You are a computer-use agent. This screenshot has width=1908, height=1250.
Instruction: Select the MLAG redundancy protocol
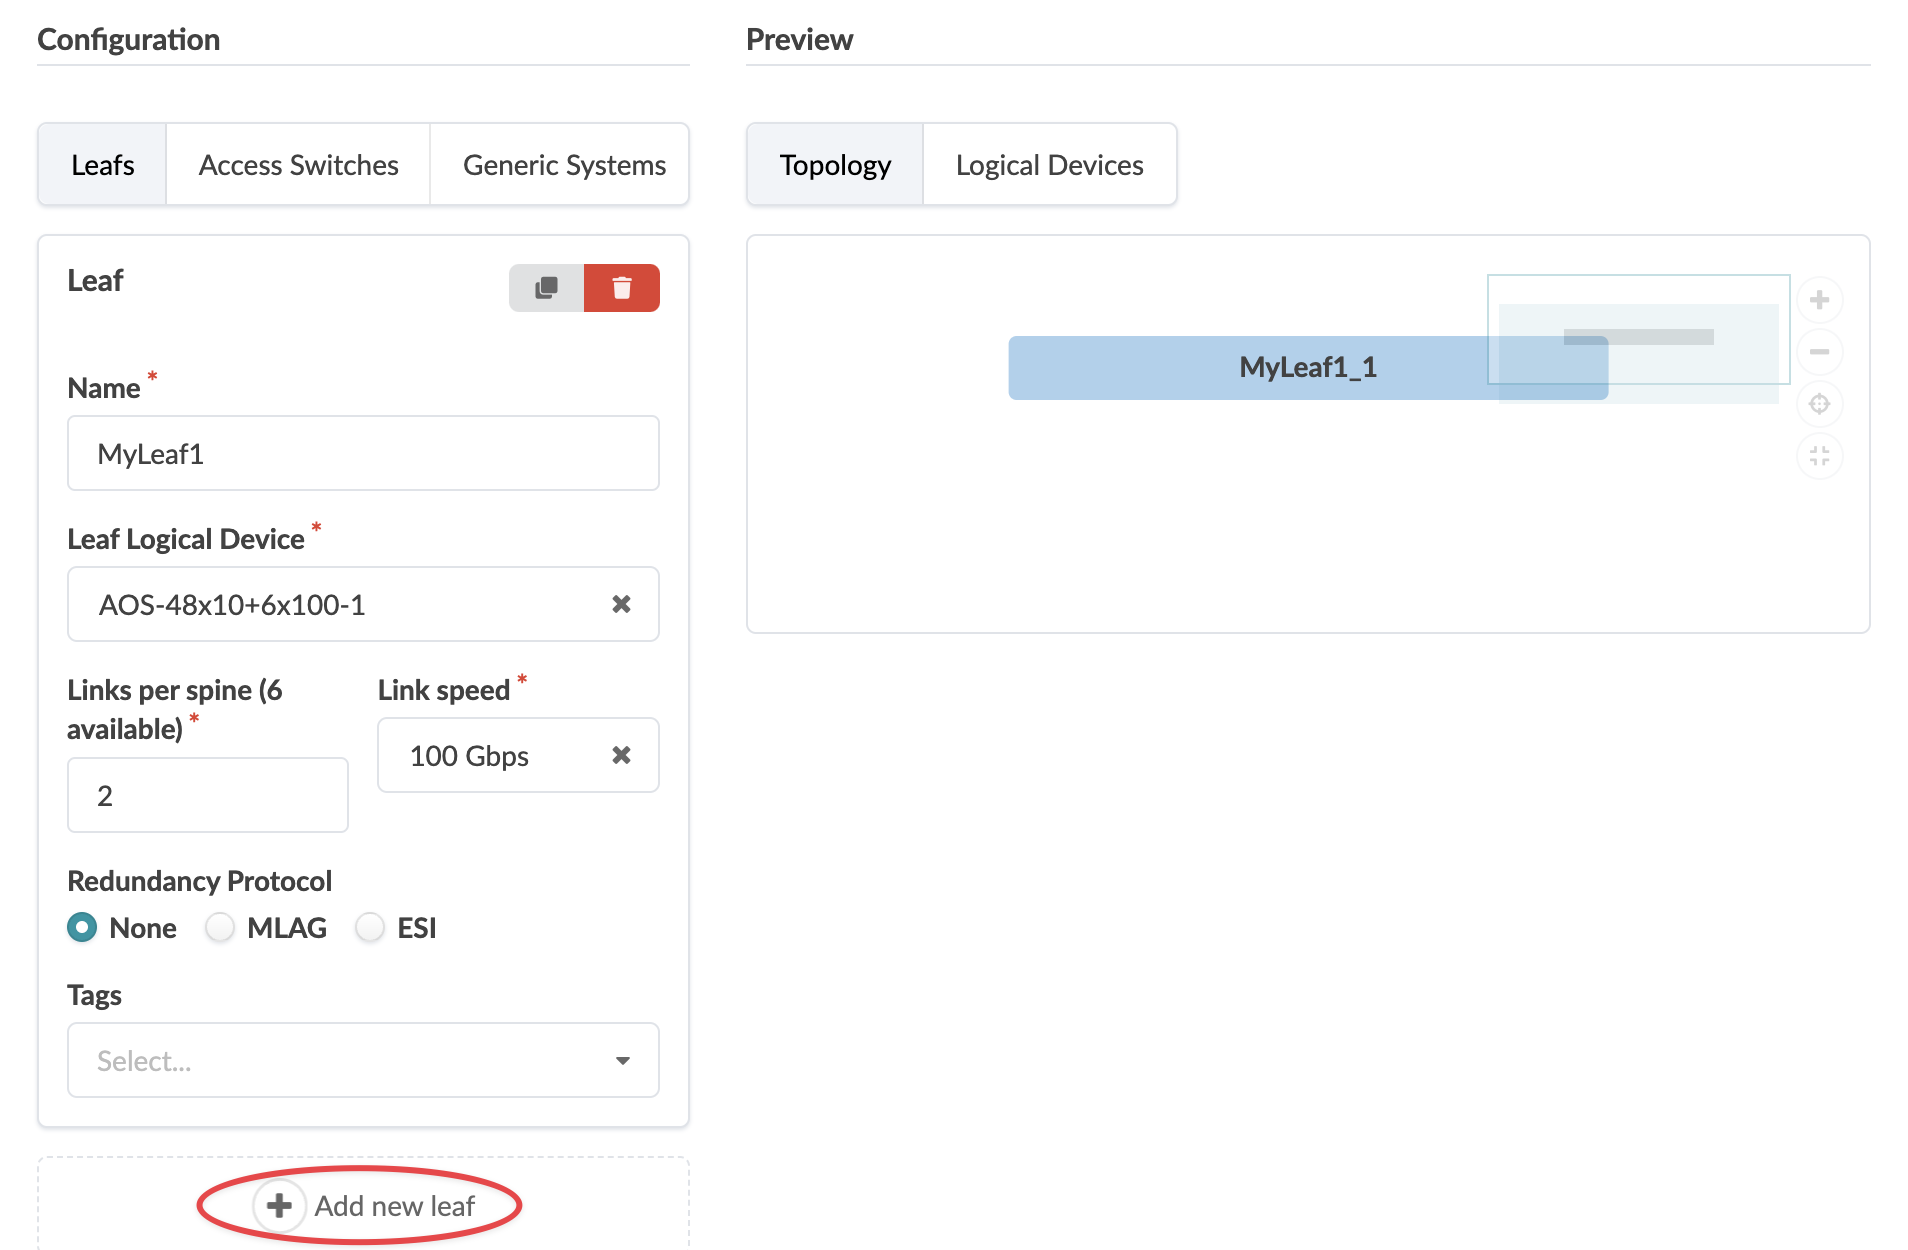pos(220,928)
